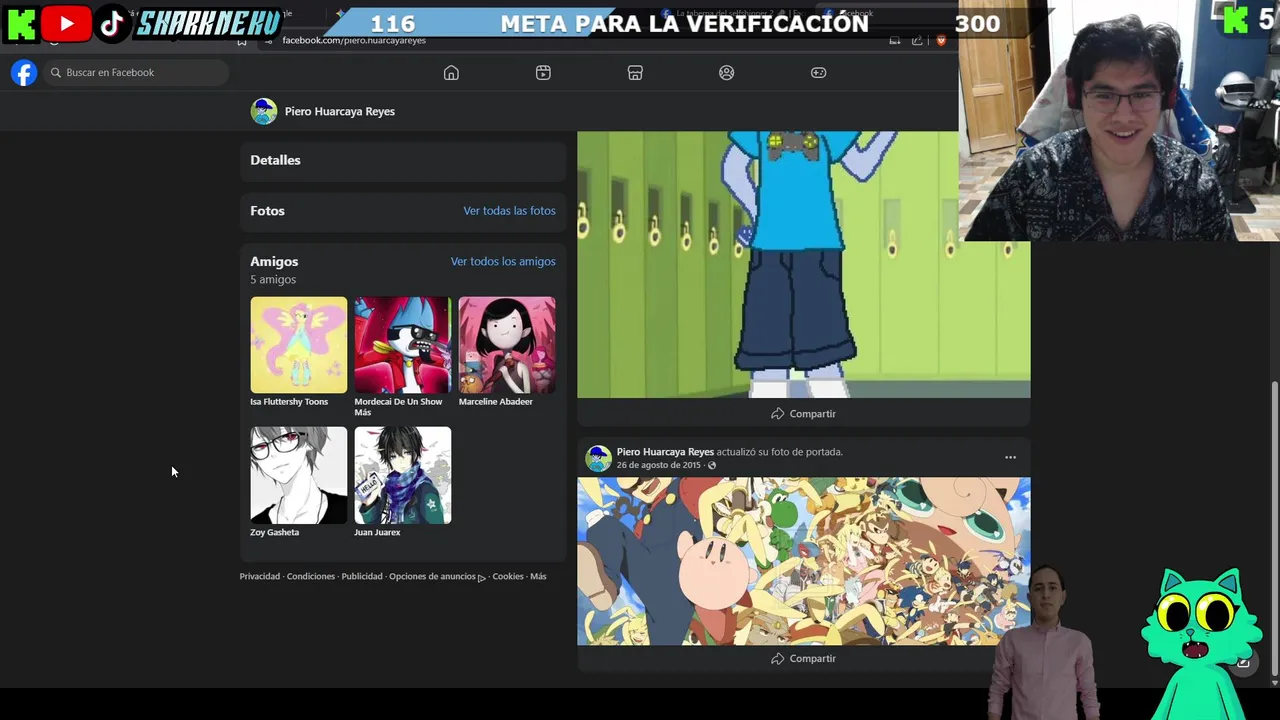
Task: Click Piero Huarcaya Reyes header profile picture
Action: click(264, 111)
